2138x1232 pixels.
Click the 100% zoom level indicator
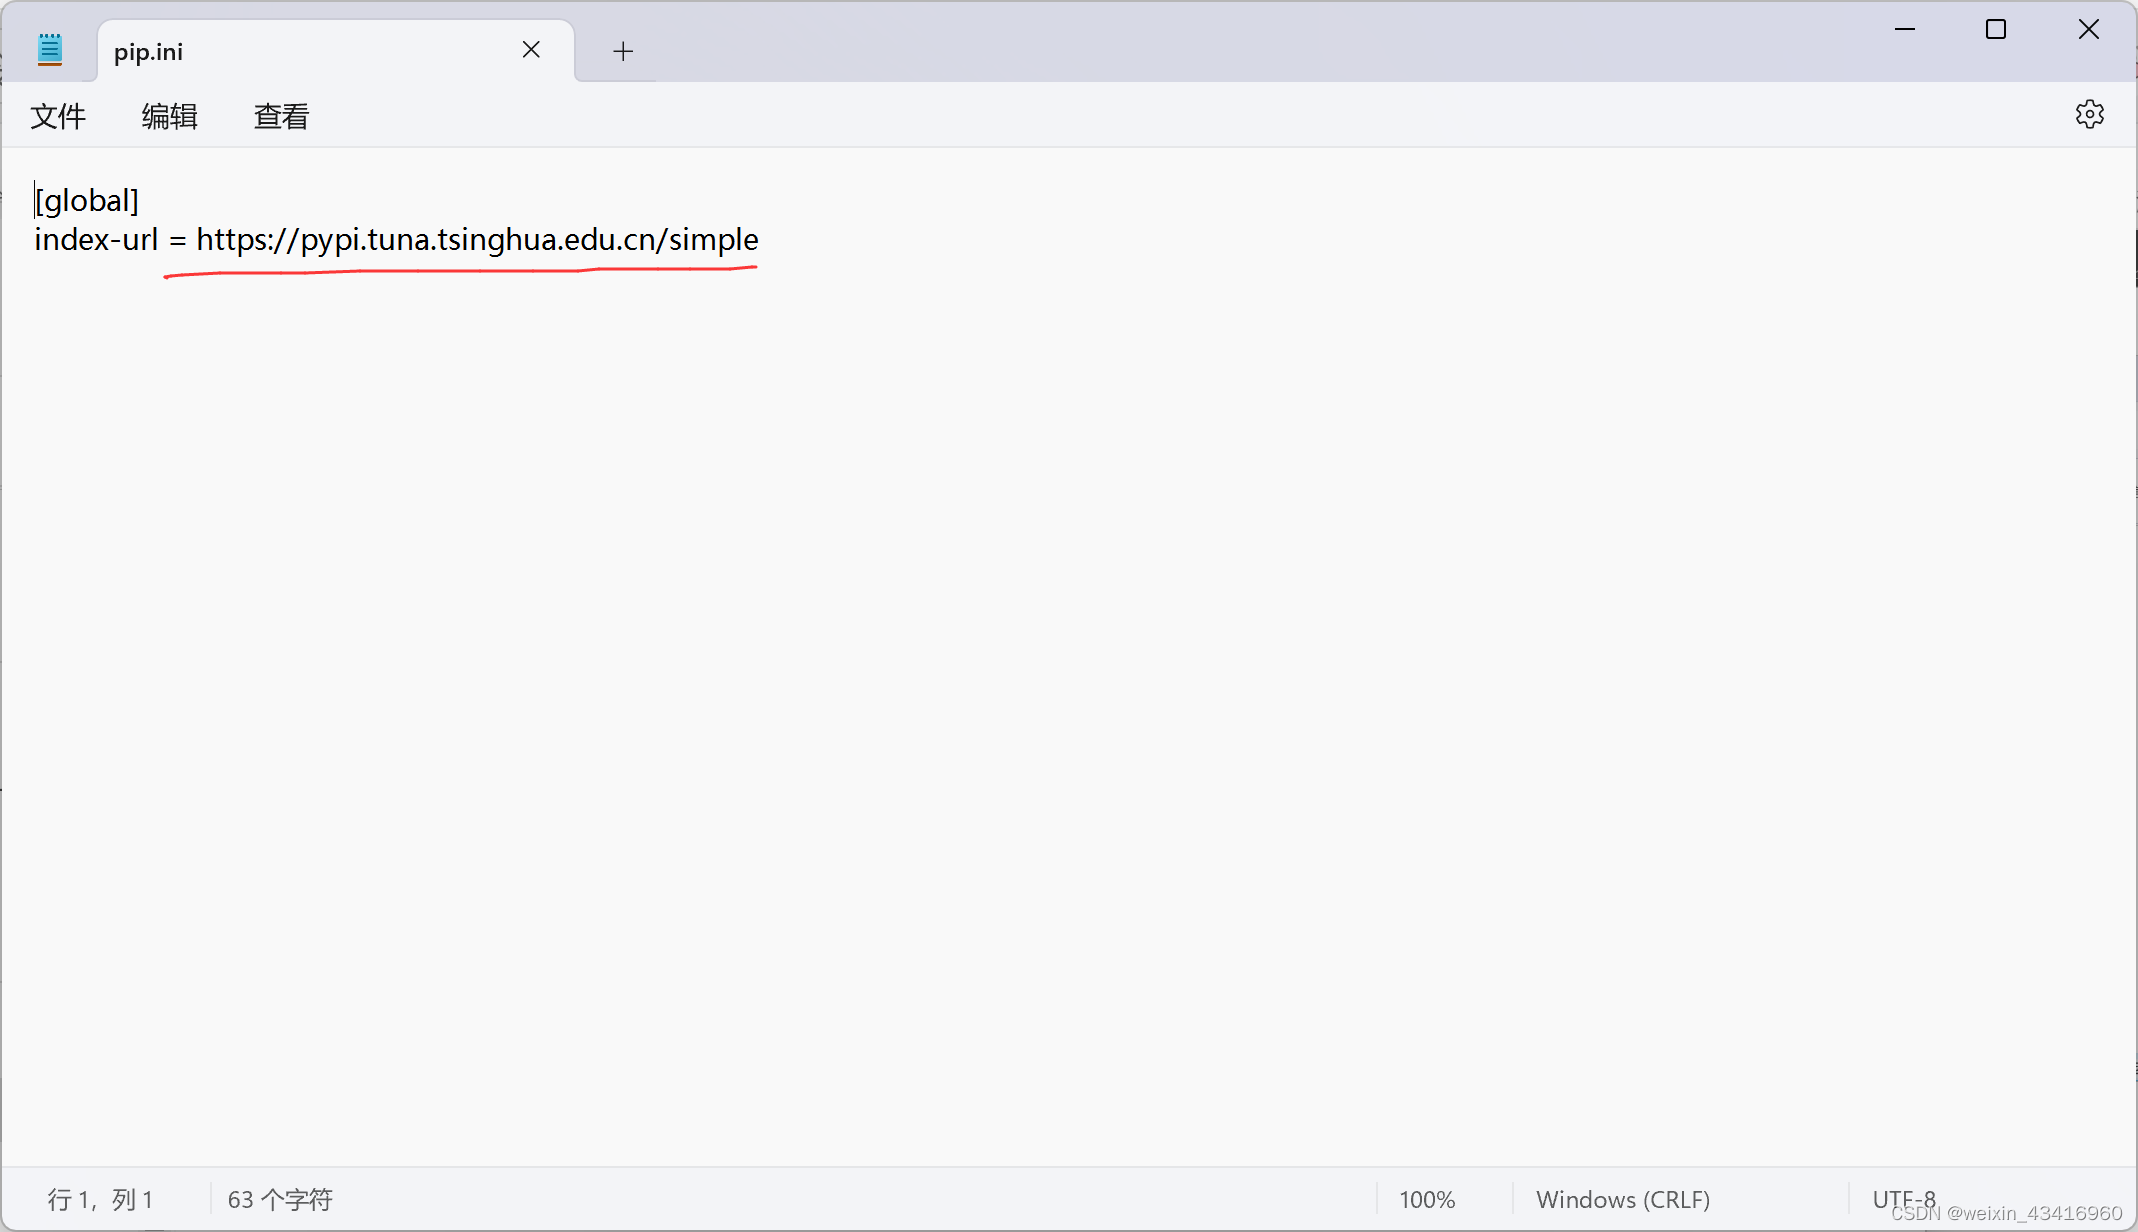[x=1427, y=1199]
